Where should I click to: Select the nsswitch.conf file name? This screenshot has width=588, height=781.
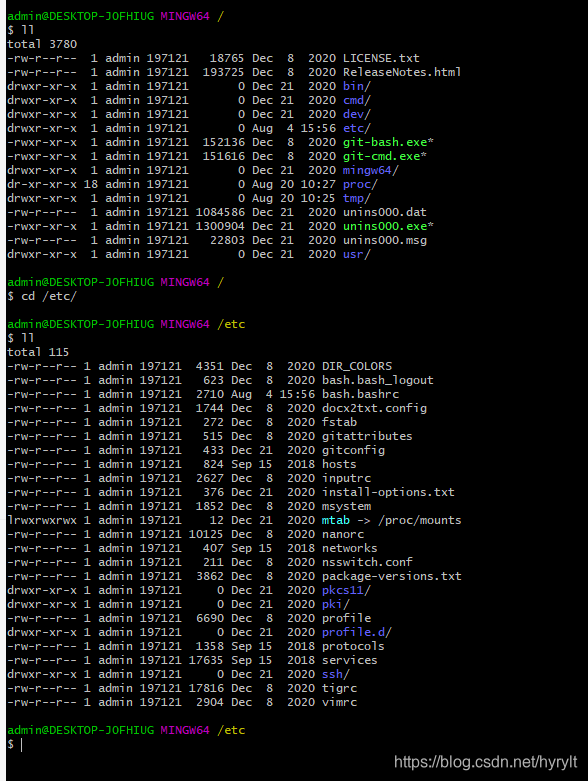pos(367,562)
